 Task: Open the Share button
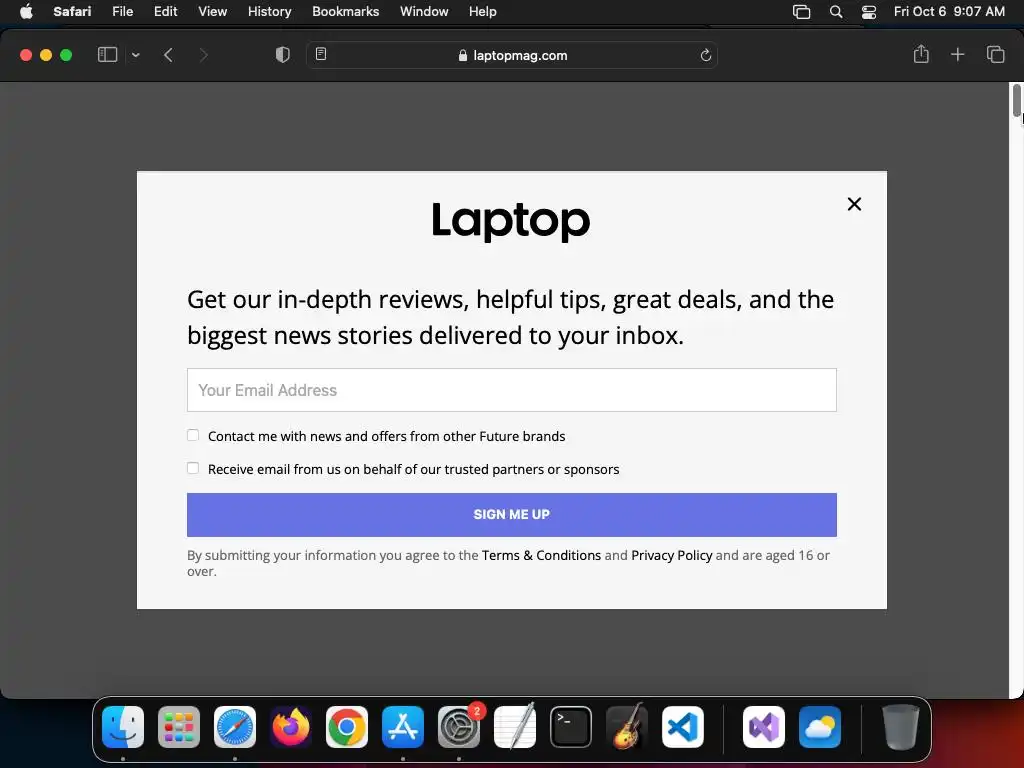921,54
